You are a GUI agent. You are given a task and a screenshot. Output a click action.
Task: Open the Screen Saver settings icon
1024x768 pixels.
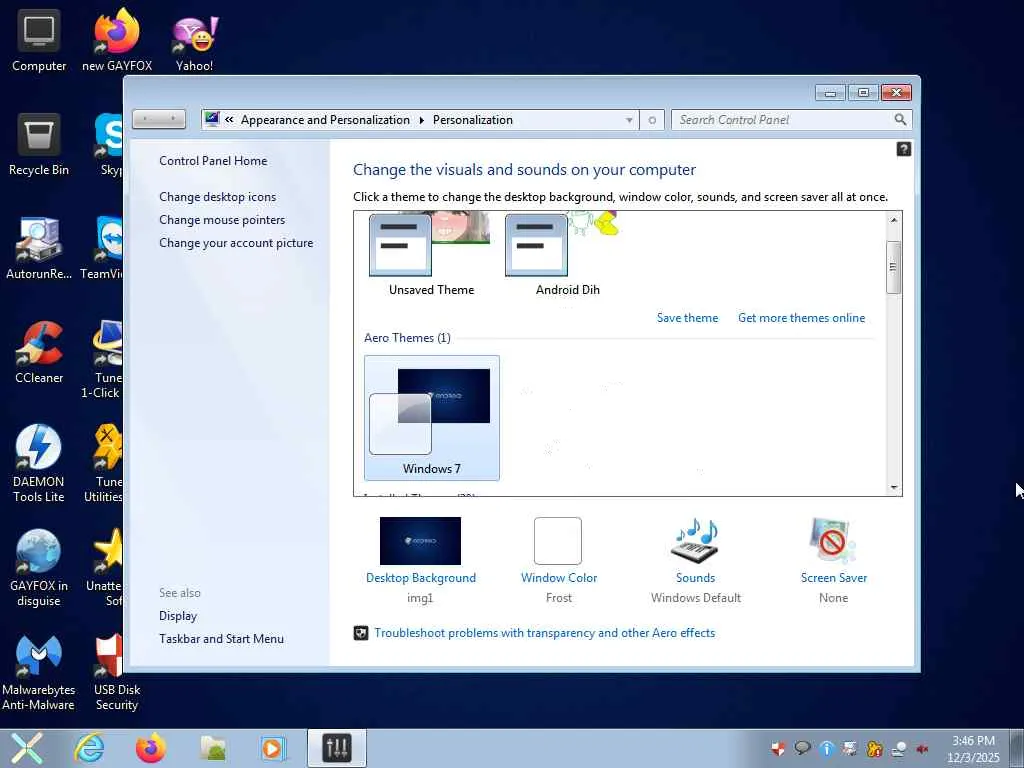pos(833,541)
